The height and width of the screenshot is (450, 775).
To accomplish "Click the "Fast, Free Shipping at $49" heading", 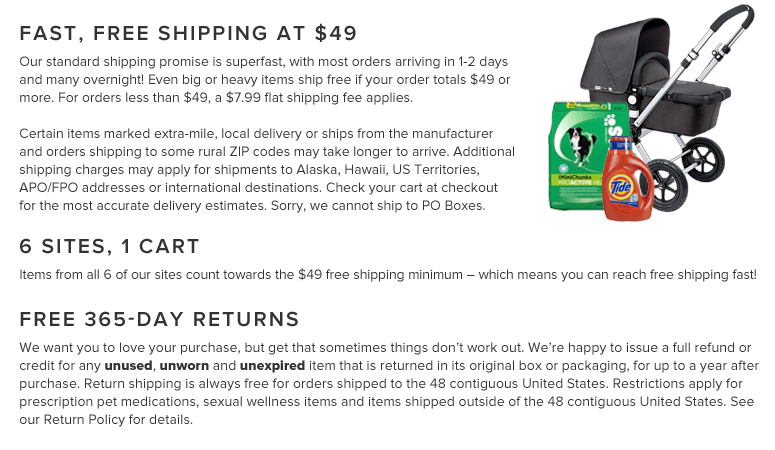I will click(x=188, y=33).
